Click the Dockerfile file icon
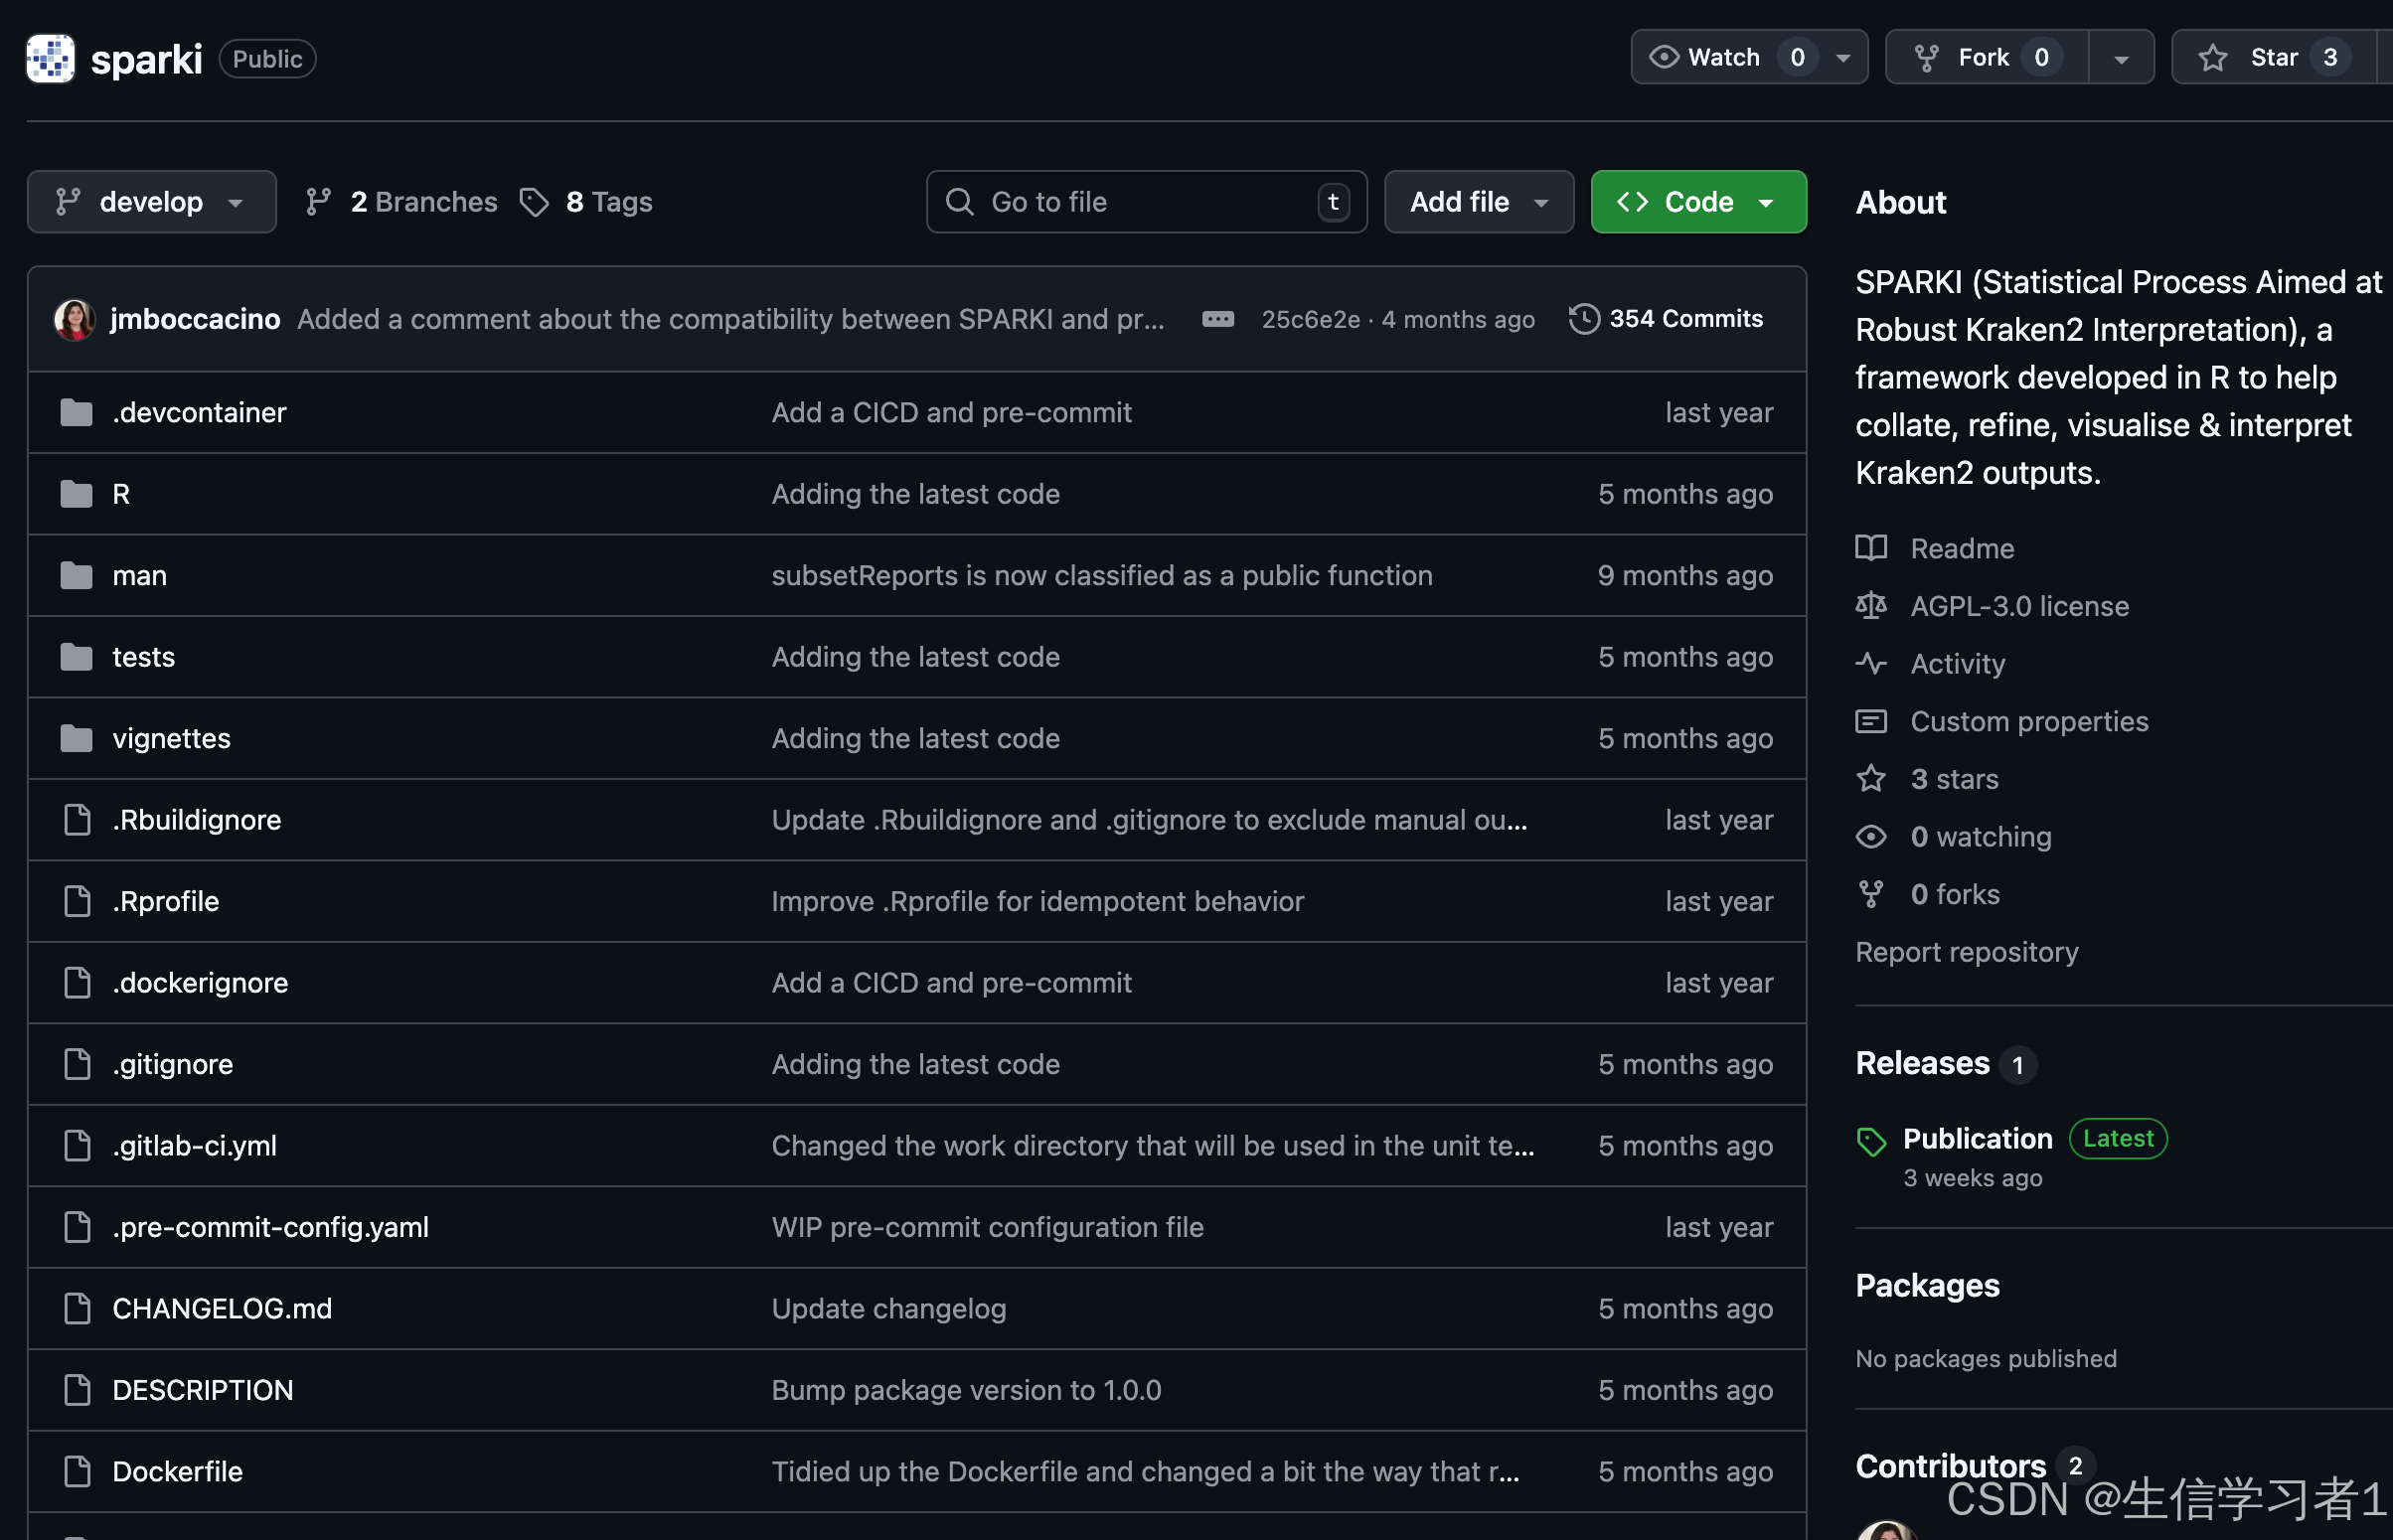Viewport: 2393px width, 1540px height. point(77,1472)
